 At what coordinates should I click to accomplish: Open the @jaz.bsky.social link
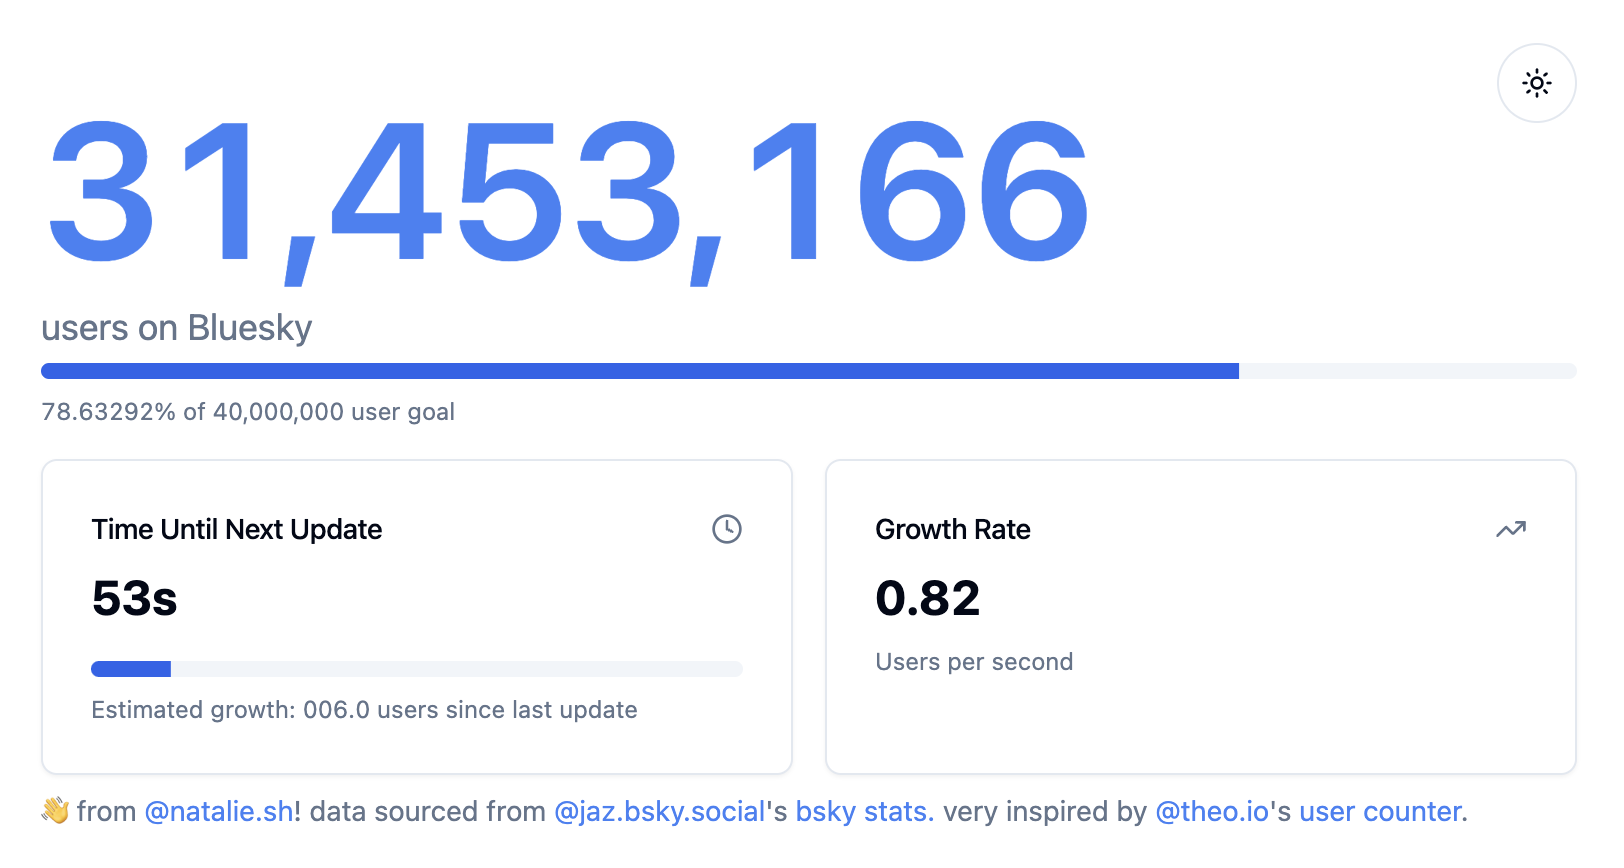coord(659,811)
